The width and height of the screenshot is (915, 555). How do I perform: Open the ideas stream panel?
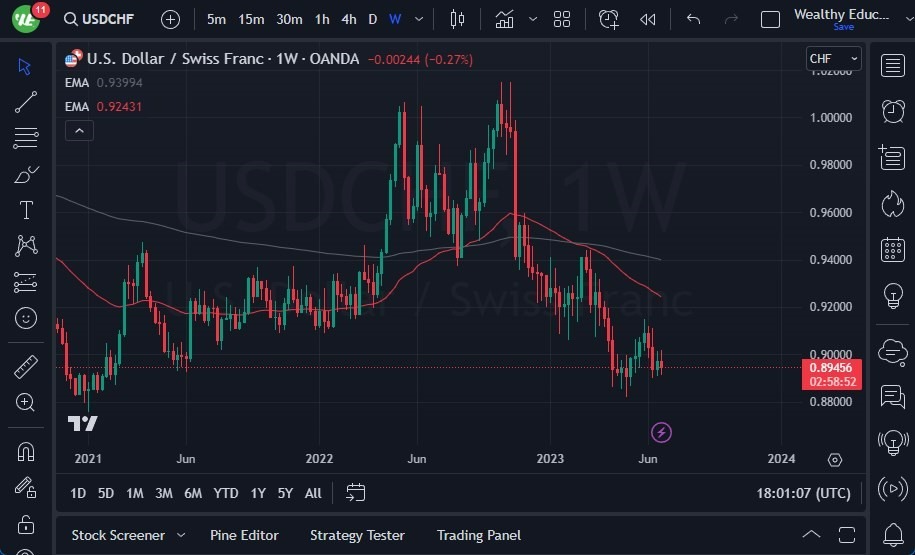click(892, 442)
